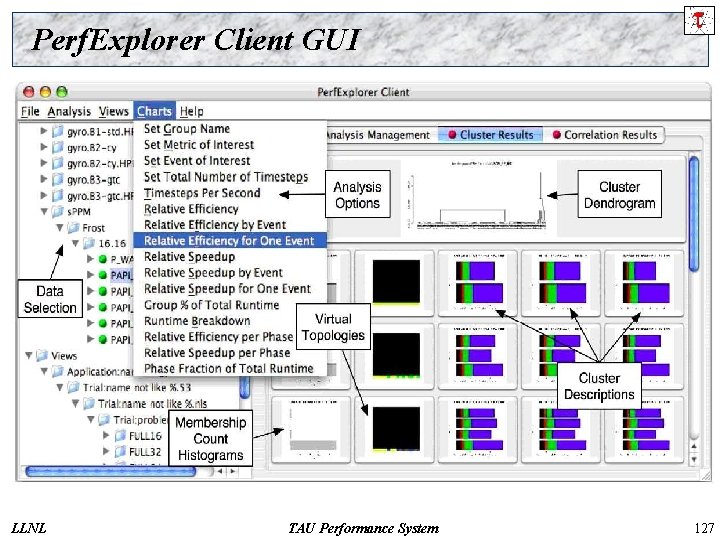Click the yellow minimize window button
Screen dimensions: 720x540
(45, 92)
